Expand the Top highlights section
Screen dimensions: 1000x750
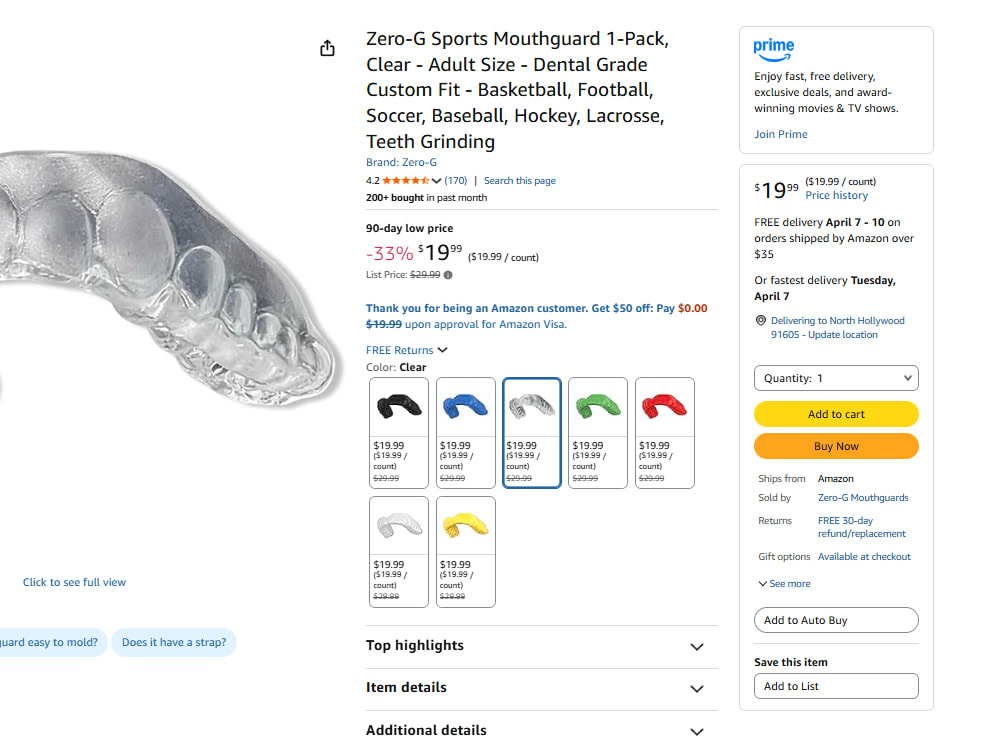point(541,646)
